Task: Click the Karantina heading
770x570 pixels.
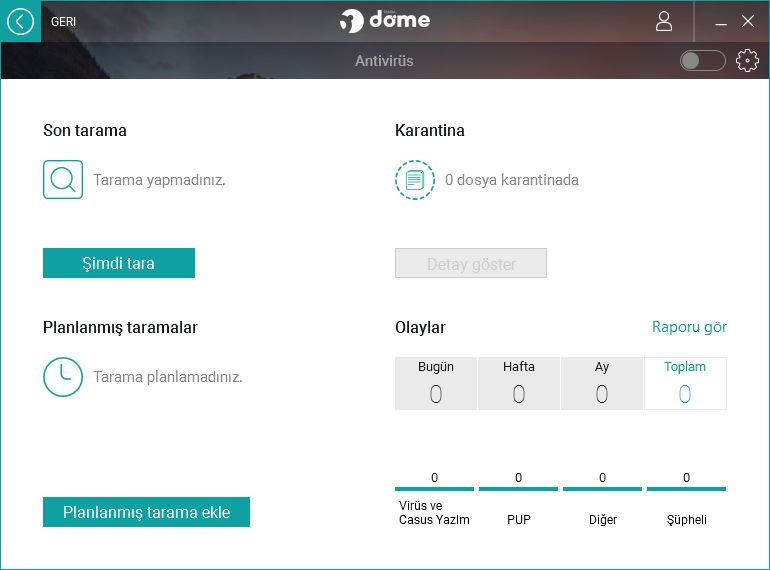Action: (x=430, y=131)
